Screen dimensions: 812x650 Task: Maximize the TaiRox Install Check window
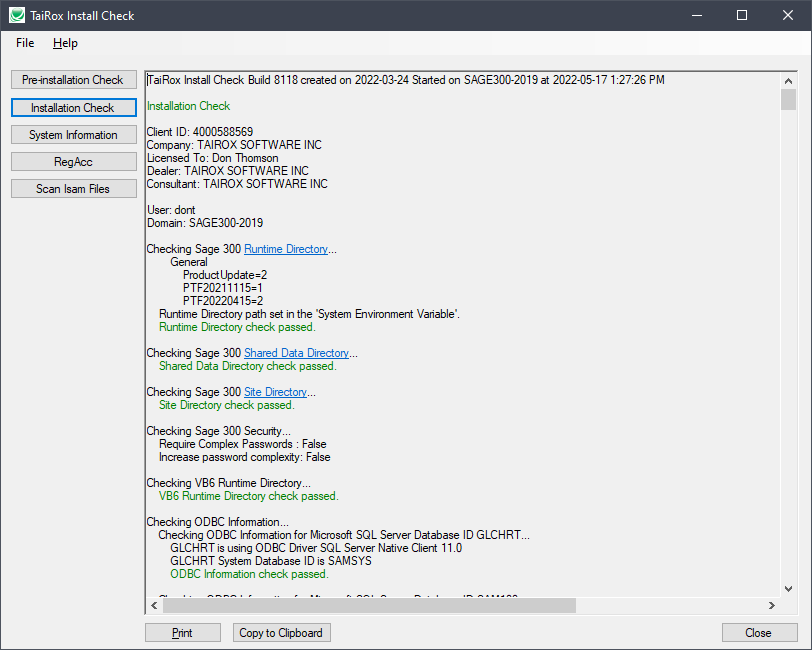pos(742,16)
